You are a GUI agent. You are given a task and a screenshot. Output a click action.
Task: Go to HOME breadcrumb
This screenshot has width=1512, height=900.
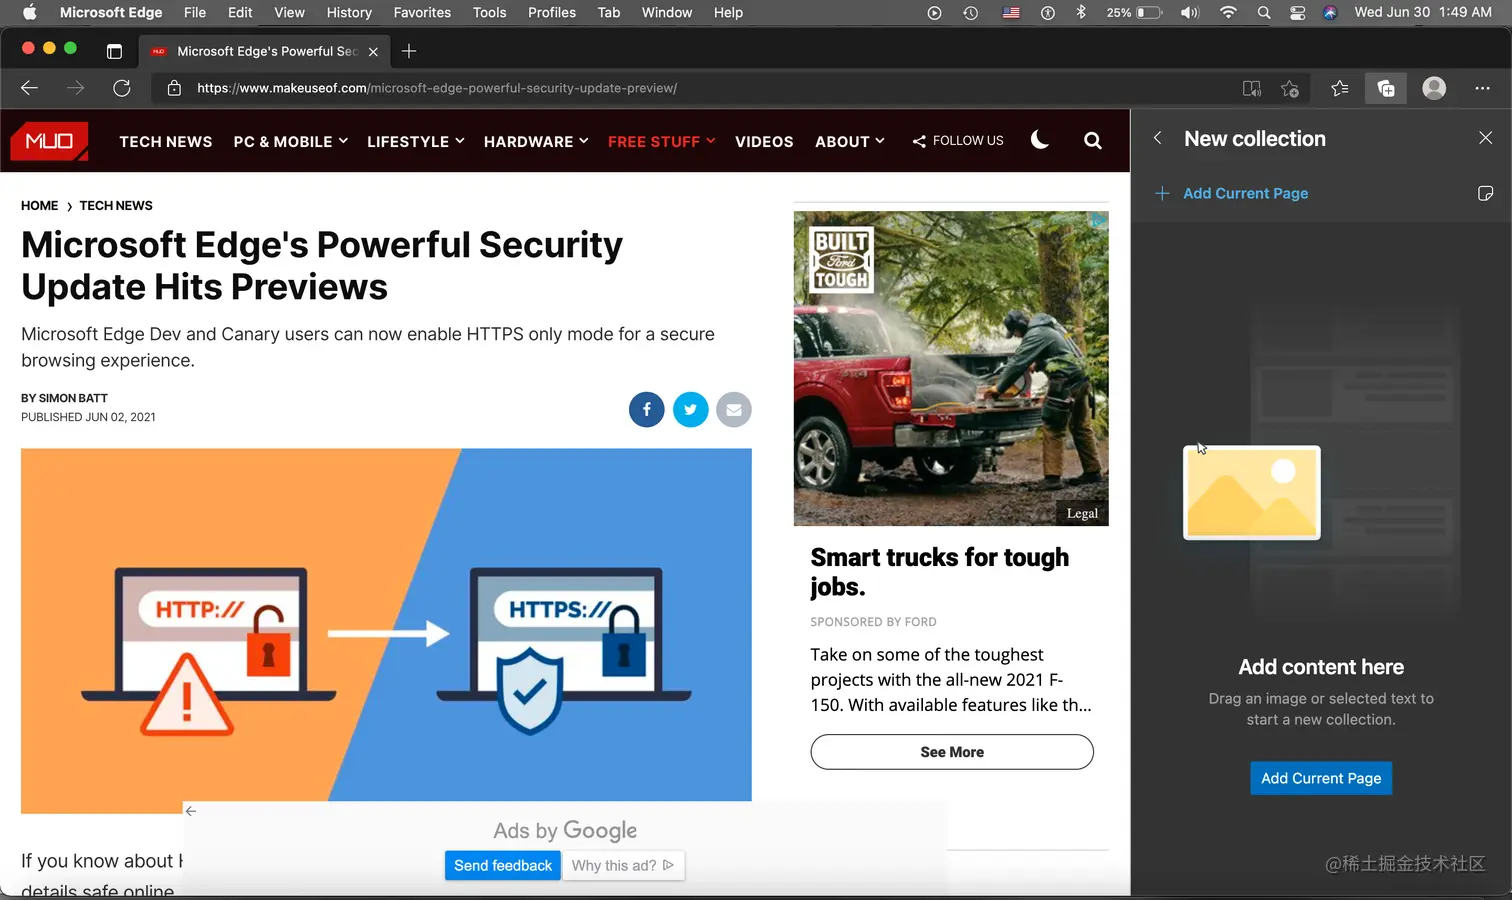point(39,205)
